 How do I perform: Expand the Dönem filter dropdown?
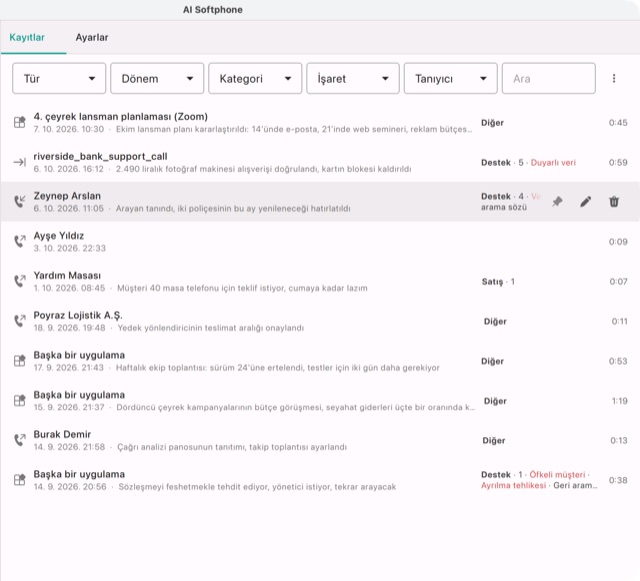[x=157, y=78]
